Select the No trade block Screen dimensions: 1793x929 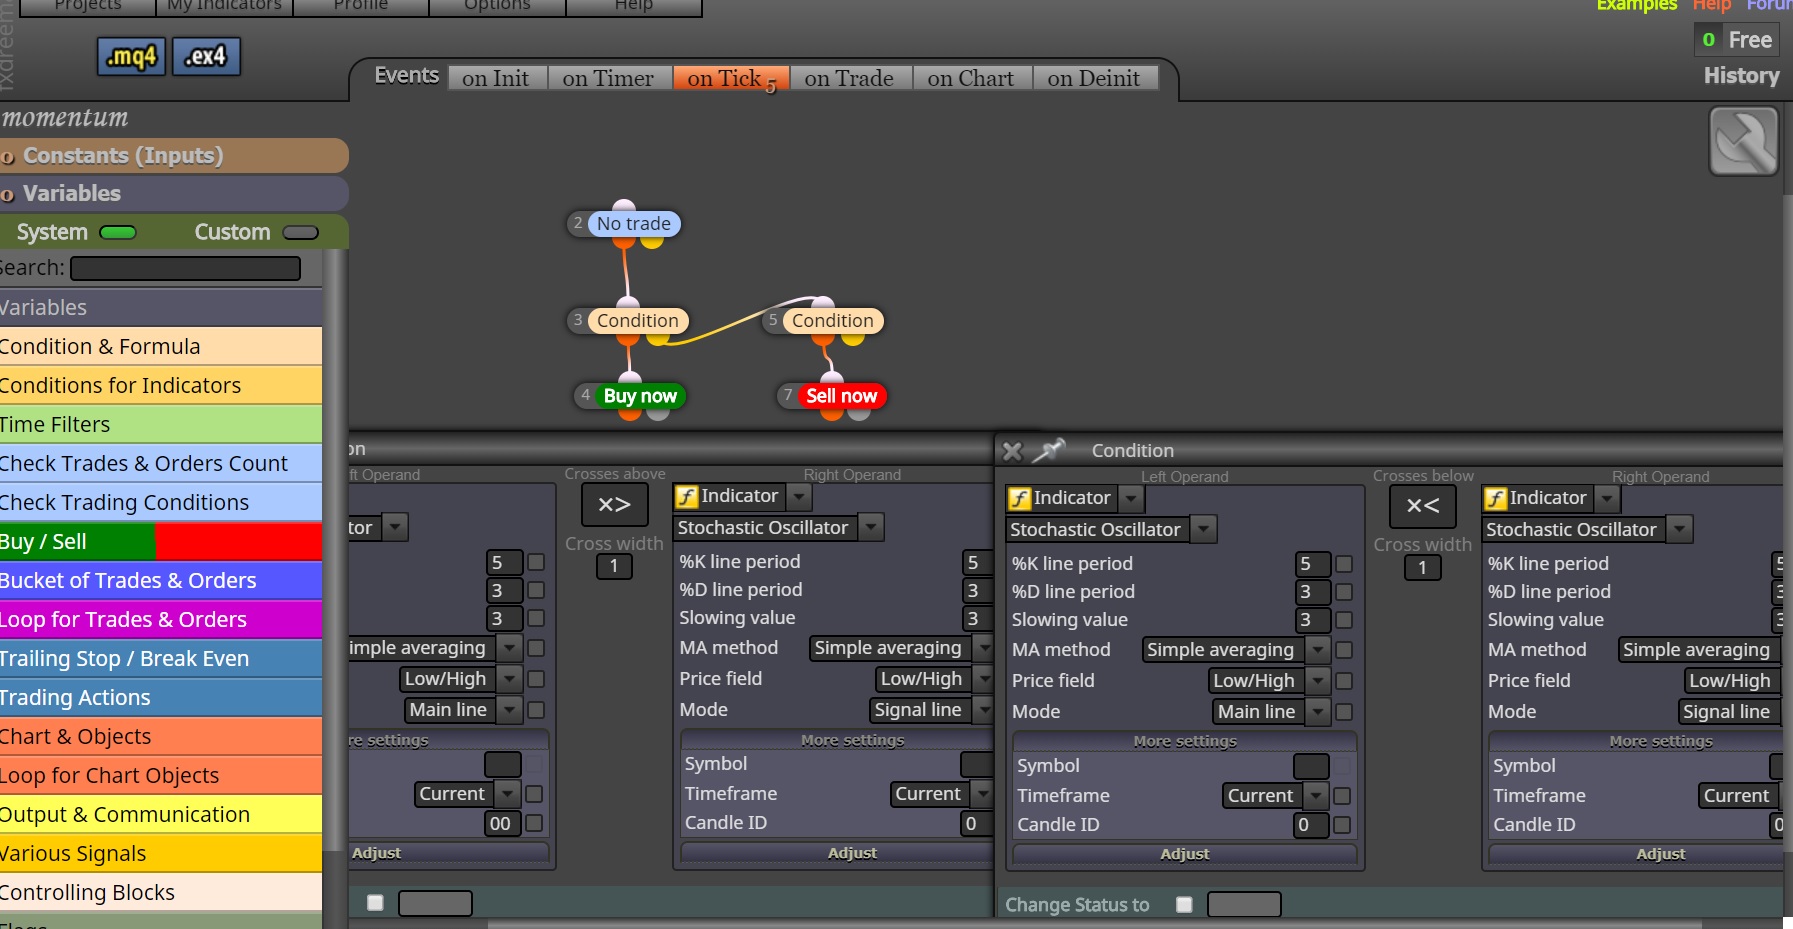pos(634,224)
